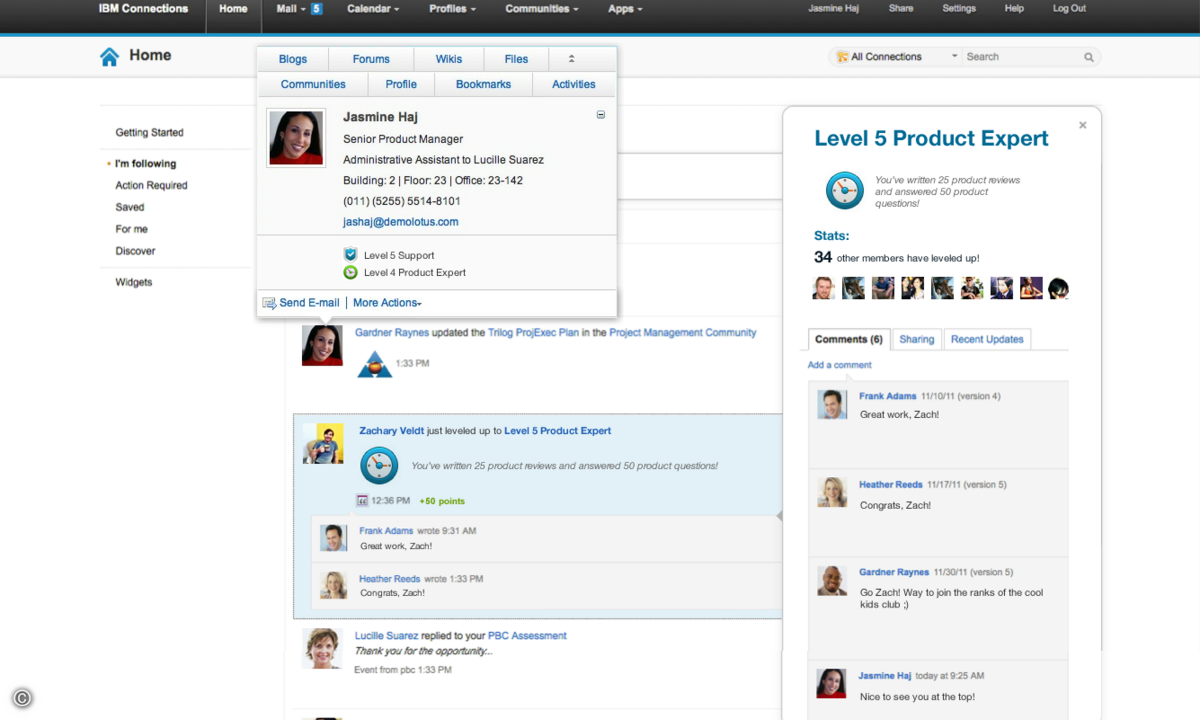Open the Calendar dropdown menu
The width and height of the screenshot is (1200, 720).
tap(373, 9)
